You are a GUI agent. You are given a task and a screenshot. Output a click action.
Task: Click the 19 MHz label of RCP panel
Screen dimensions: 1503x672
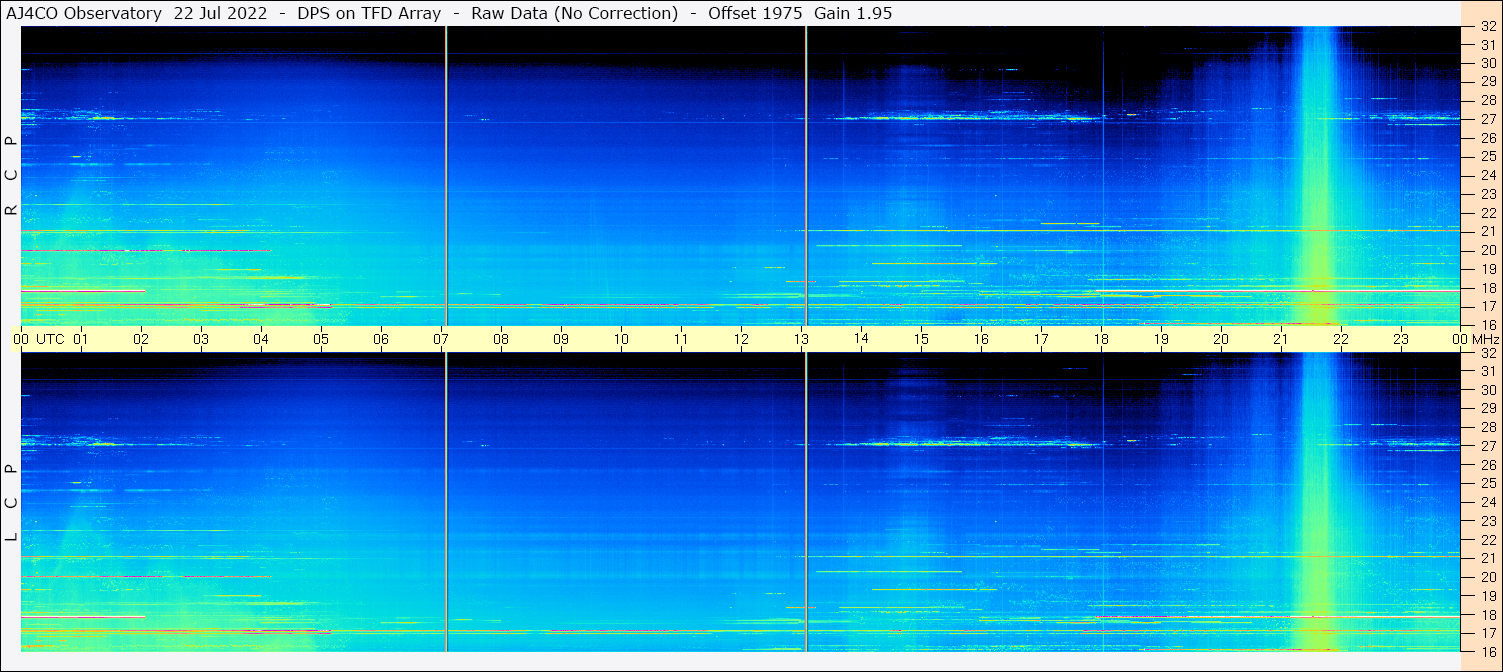tap(1487, 269)
